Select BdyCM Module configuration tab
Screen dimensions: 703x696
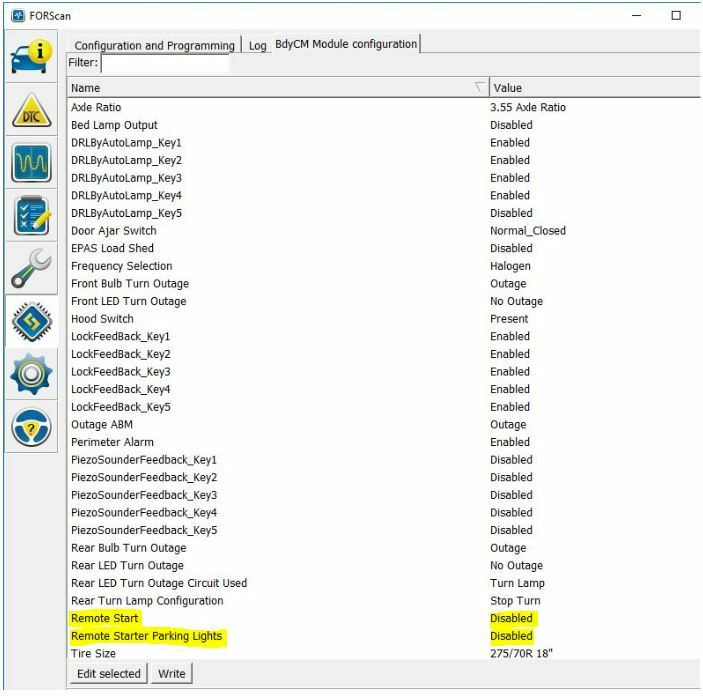(346, 44)
